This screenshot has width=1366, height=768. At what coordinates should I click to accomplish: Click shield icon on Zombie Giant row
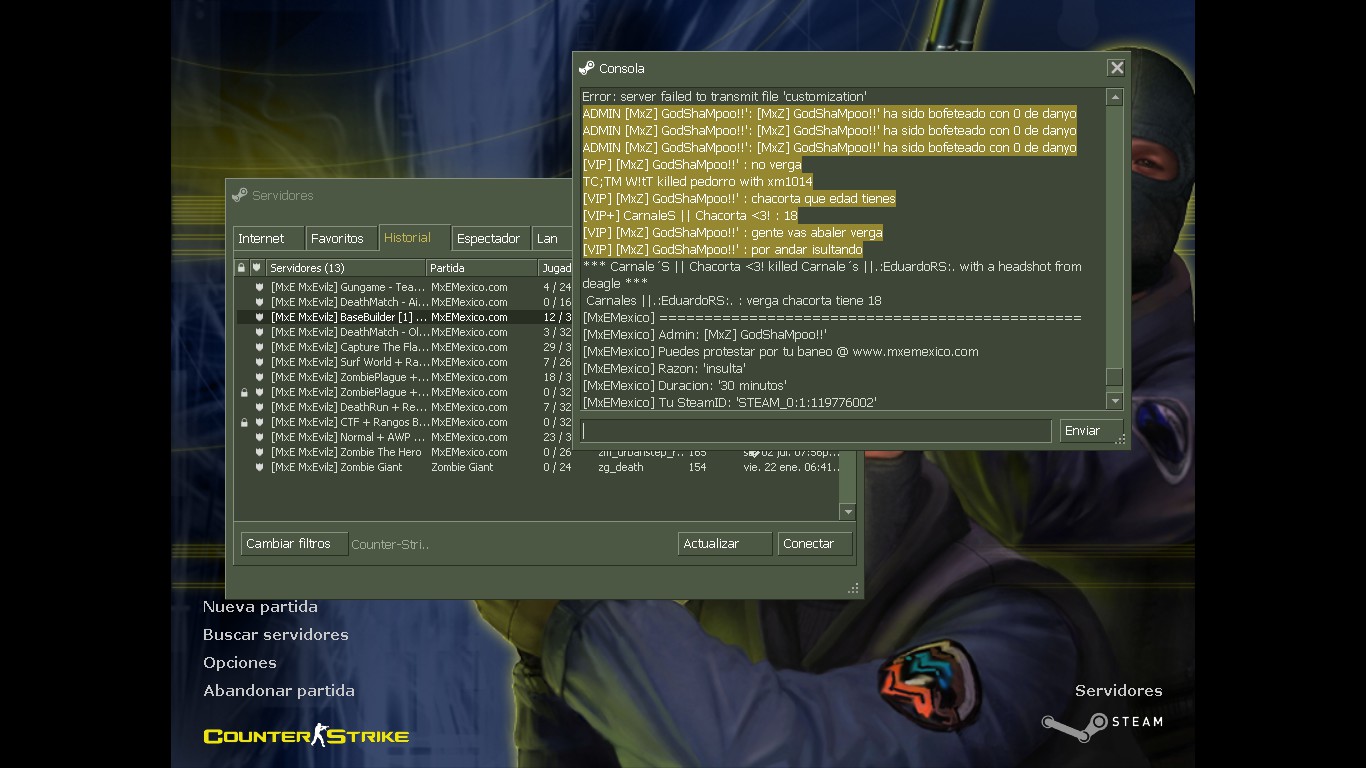(x=259, y=467)
